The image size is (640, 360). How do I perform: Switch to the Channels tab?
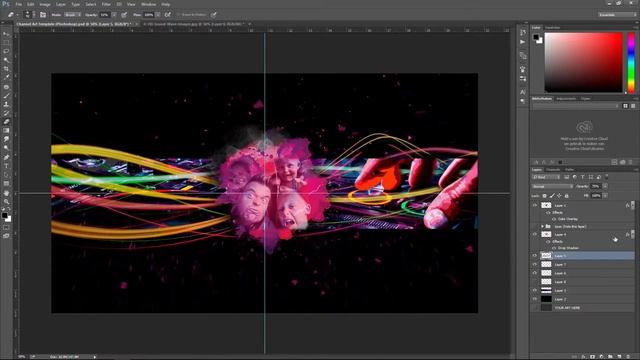553,169
